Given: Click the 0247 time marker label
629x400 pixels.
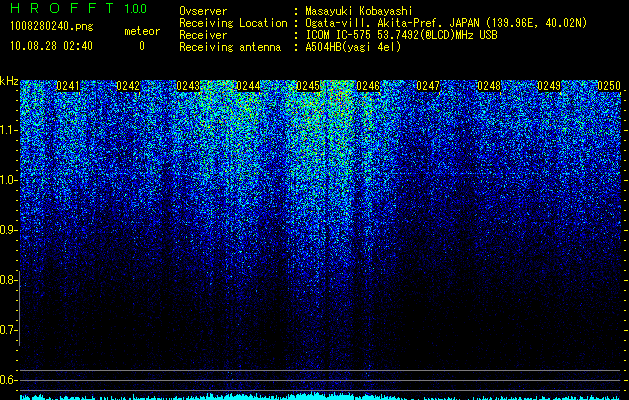Looking at the screenshot, I should tap(428, 86).
